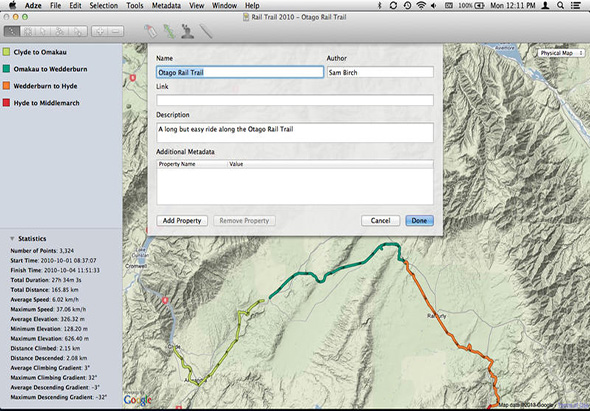Click the Maximum Elevation 626.40 m statistic
This screenshot has width=590, height=411.
50,339
